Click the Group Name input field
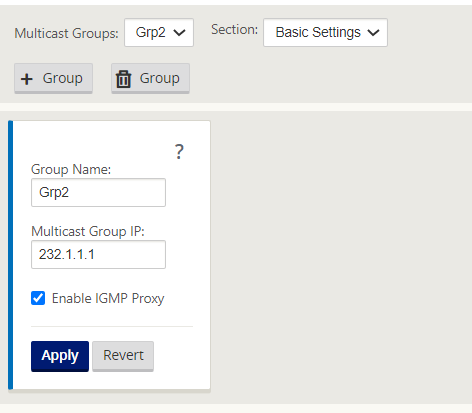472x413 pixels. point(98,192)
